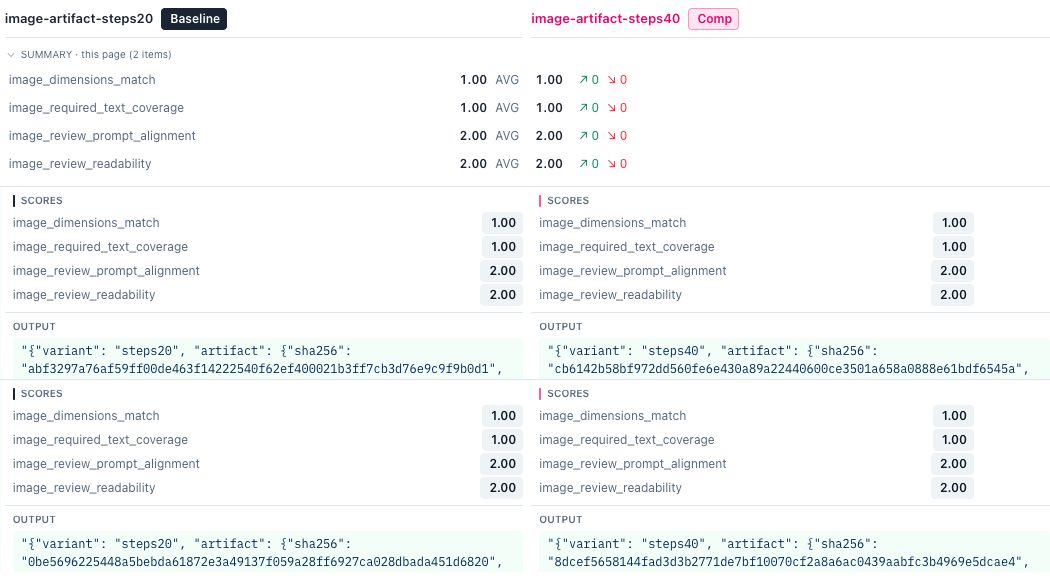Viewport: 1050px width, 578px height.
Task: Open the image-artifact-steps40 experiment title
Action: tap(605, 19)
